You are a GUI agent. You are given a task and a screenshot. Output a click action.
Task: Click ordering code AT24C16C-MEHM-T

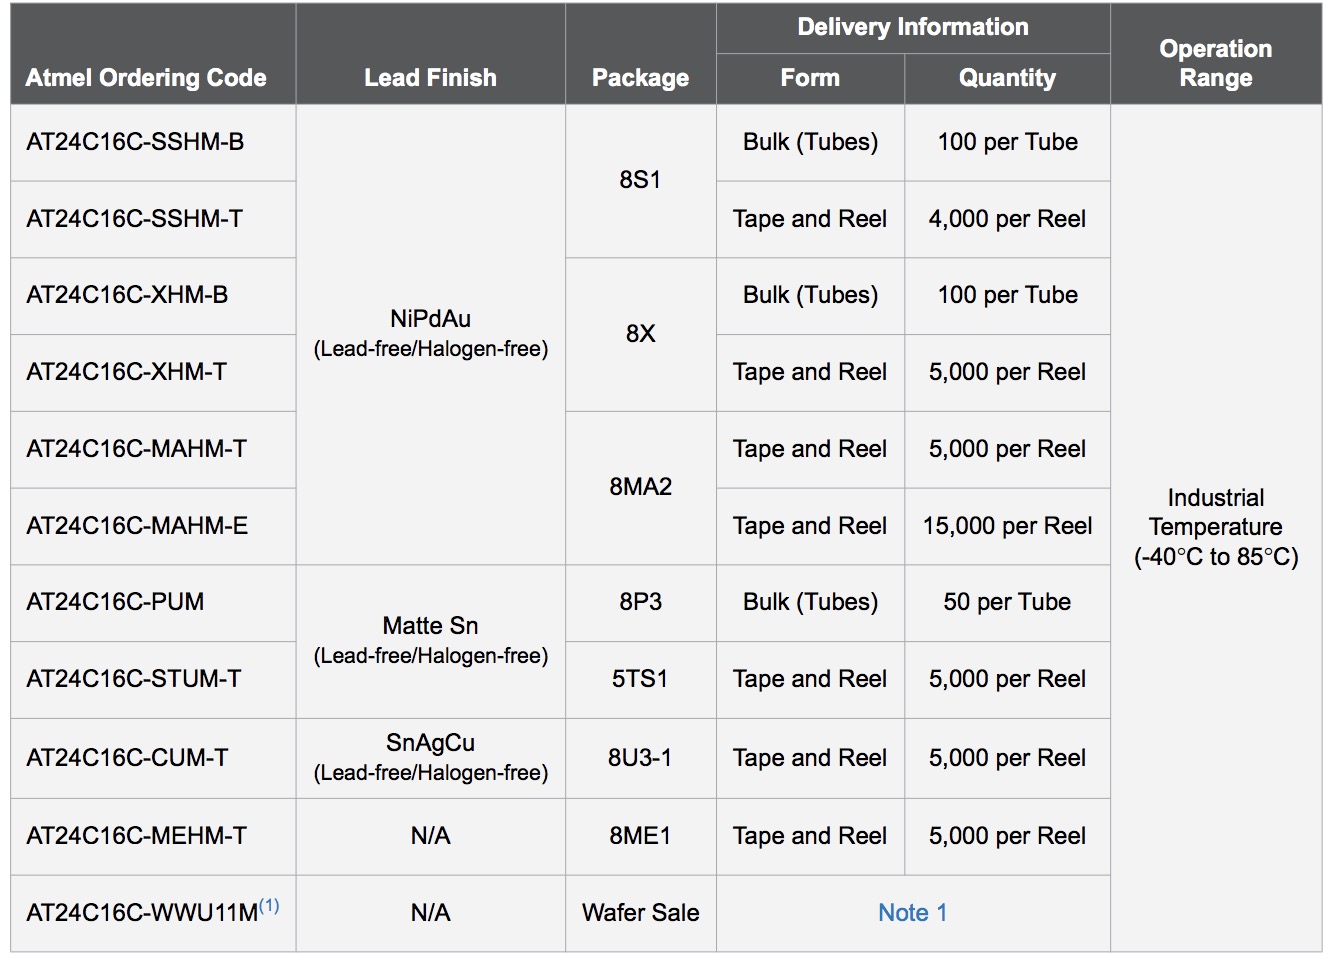click(136, 836)
